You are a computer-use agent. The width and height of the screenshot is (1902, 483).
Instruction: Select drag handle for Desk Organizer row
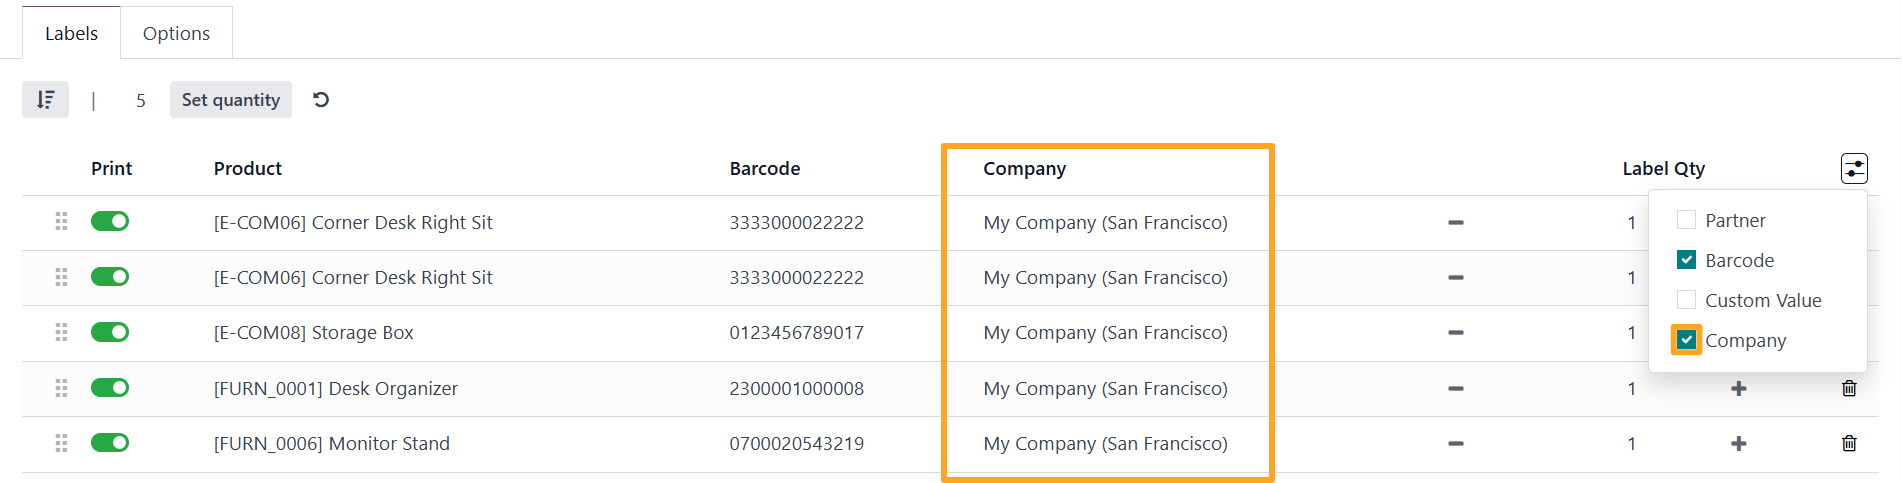pyautogui.click(x=61, y=388)
